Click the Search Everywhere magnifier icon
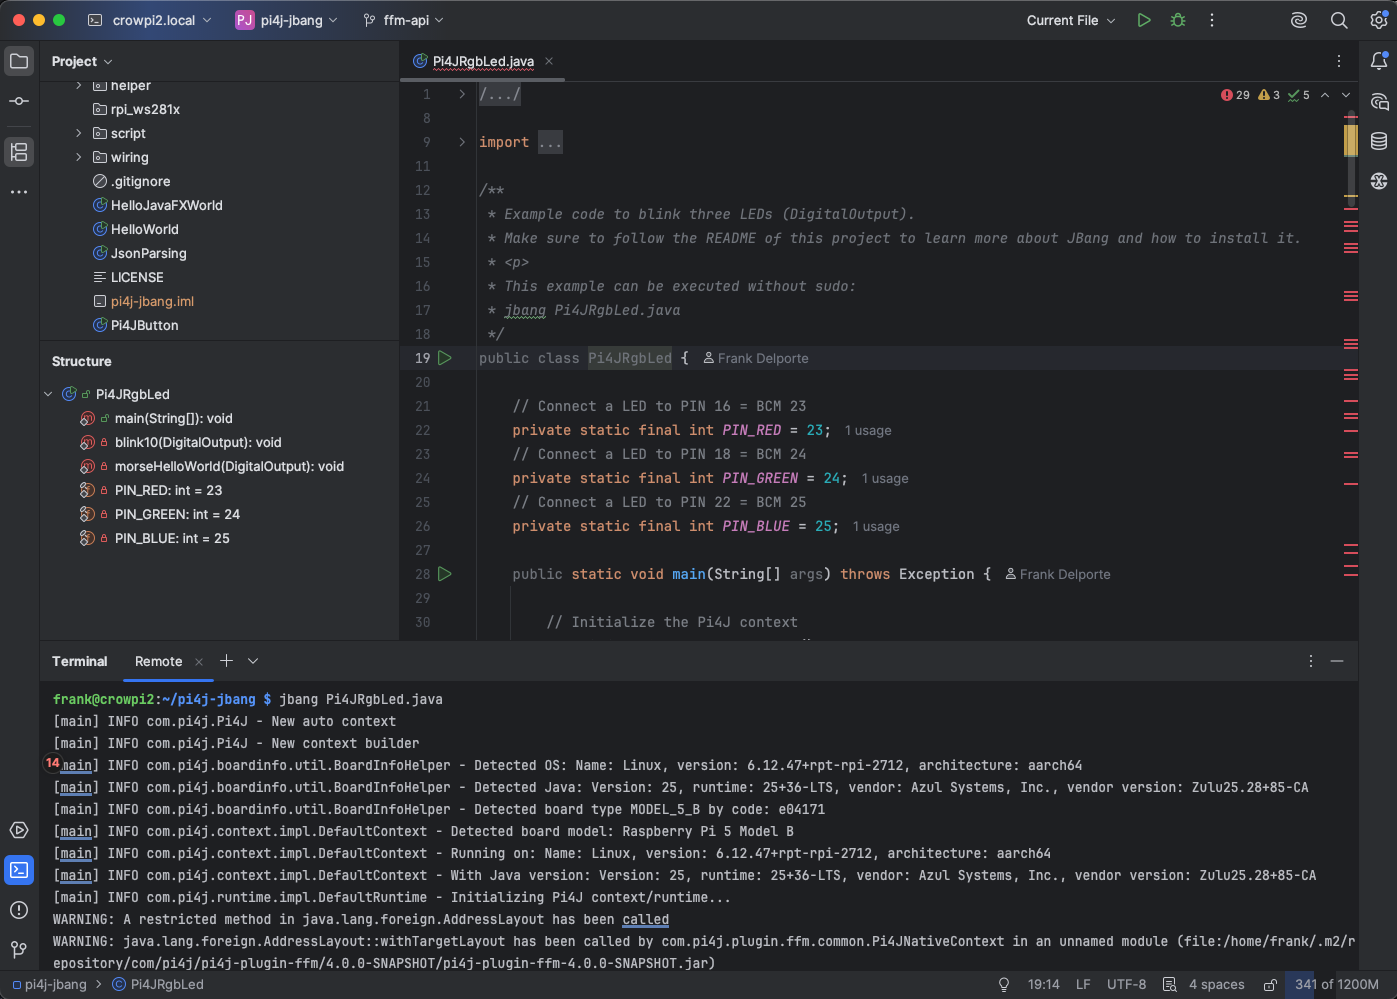Screen dimensions: 1397x999 tap(1339, 20)
